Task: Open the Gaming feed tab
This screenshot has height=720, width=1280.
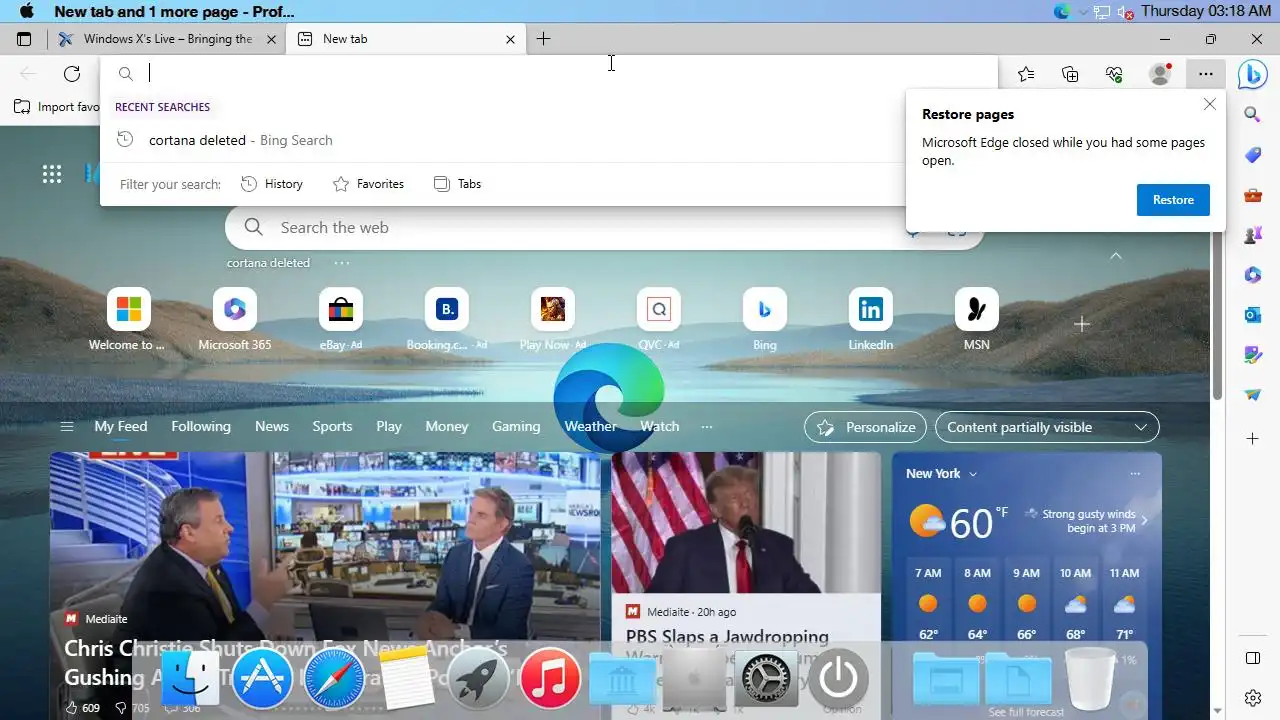Action: point(516,426)
